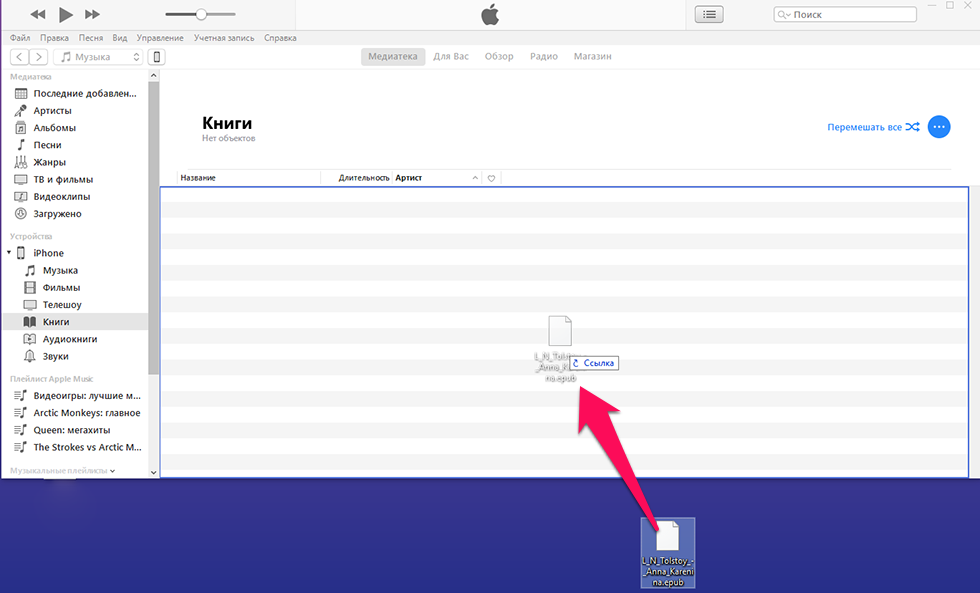
Task: Open the iPhone device icon button
Action: pos(156,57)
